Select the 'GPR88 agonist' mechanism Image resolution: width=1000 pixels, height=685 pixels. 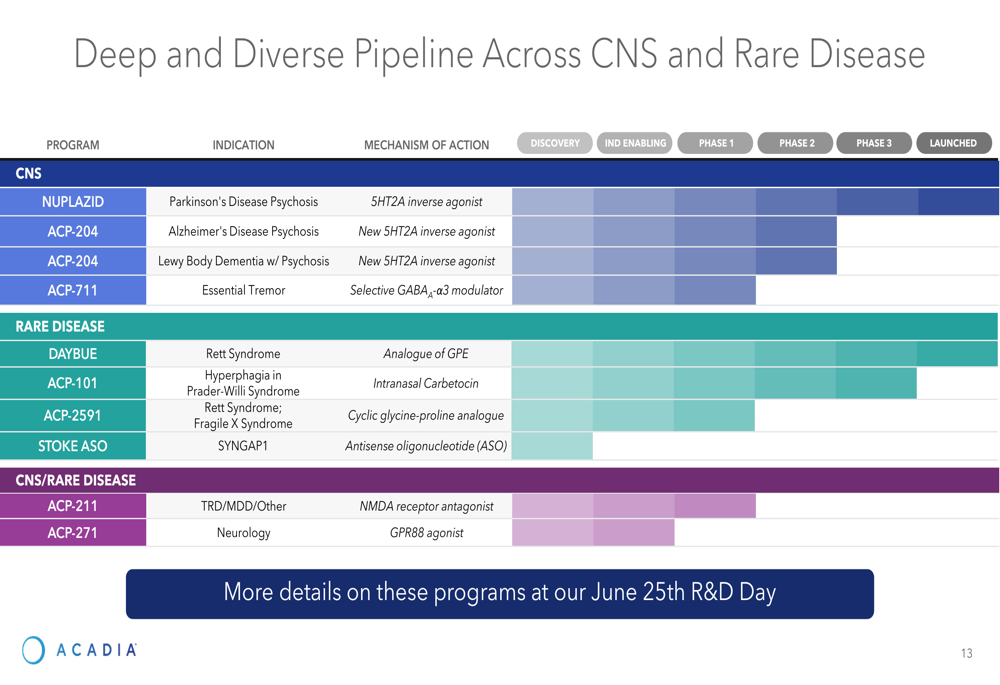point(427,533)
